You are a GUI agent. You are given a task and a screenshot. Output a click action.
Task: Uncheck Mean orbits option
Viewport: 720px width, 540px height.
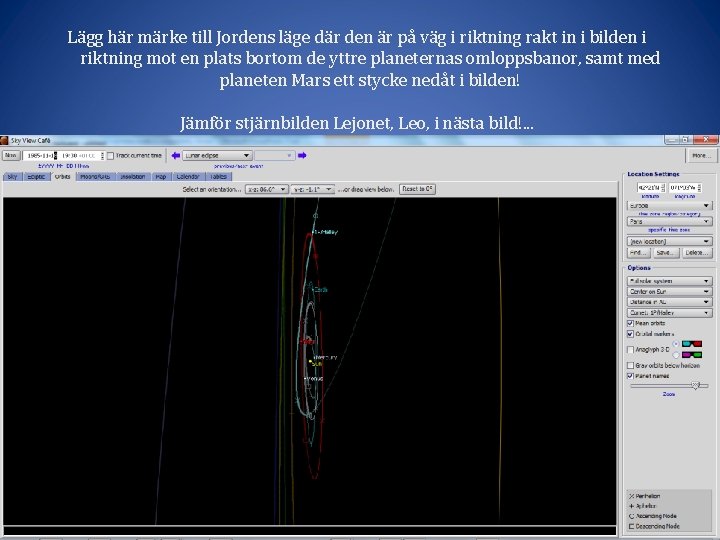[x=630, y=323]
